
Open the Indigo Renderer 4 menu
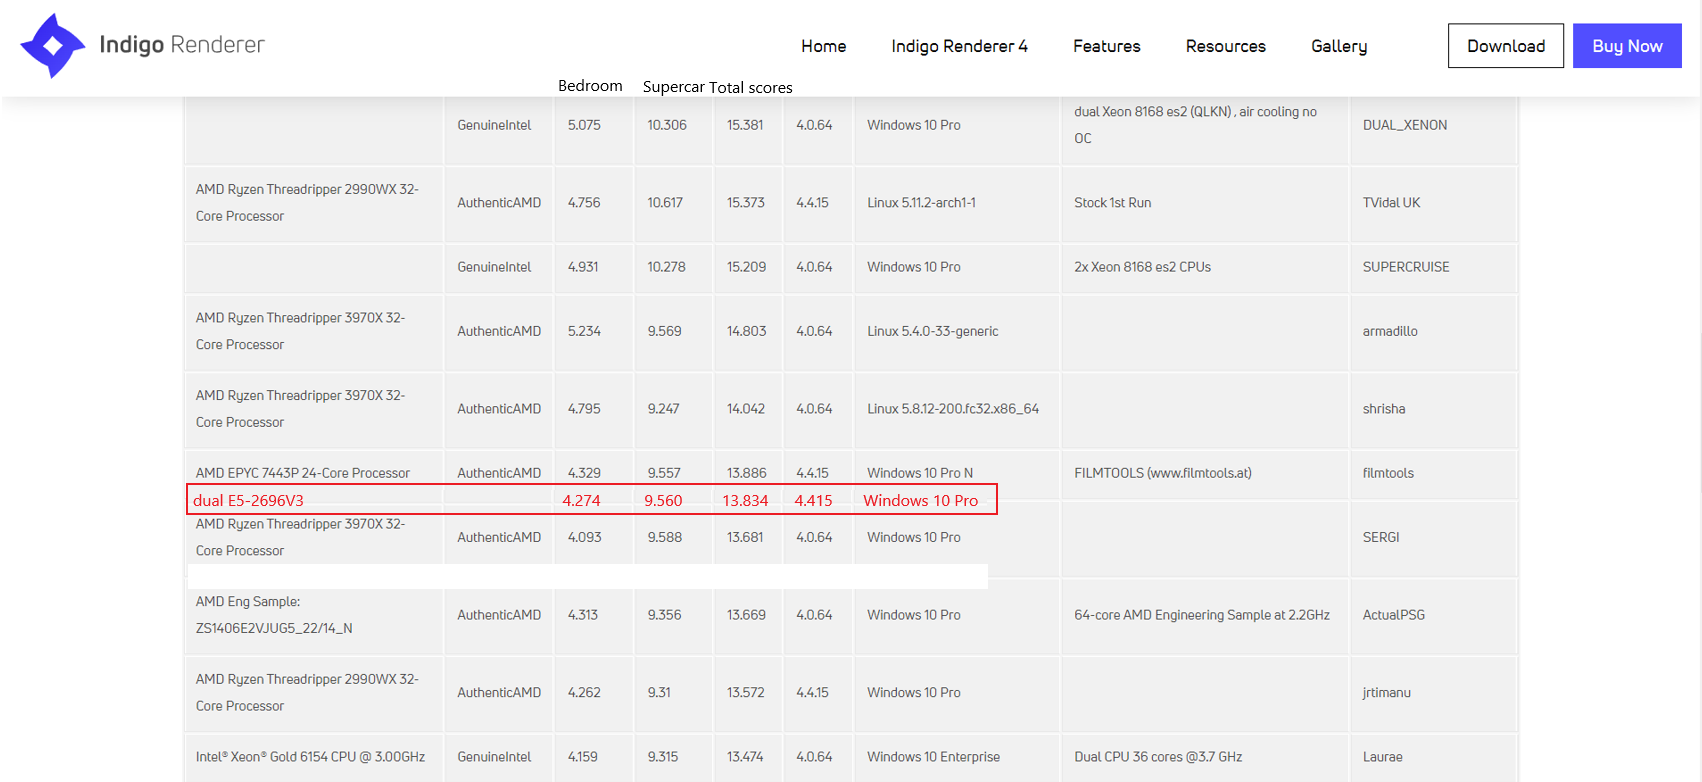point(959,46)
